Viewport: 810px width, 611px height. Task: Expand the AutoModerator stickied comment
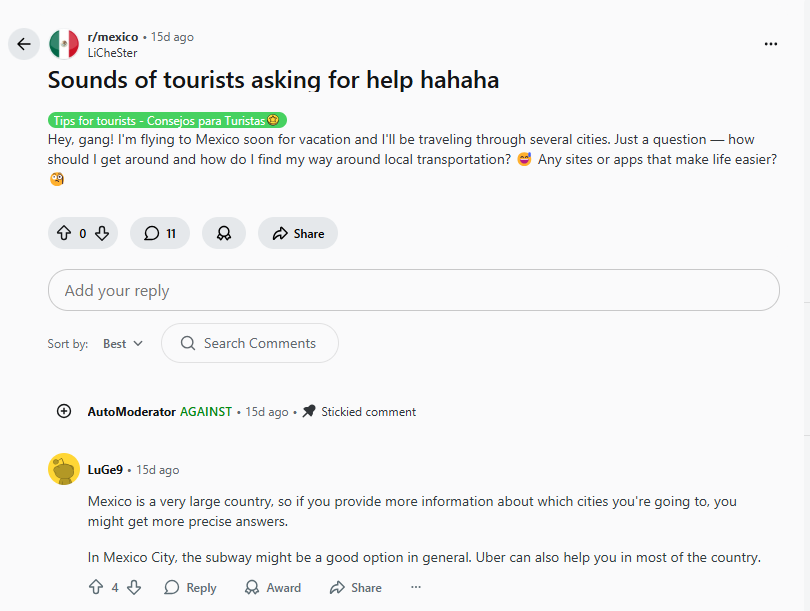64,411
